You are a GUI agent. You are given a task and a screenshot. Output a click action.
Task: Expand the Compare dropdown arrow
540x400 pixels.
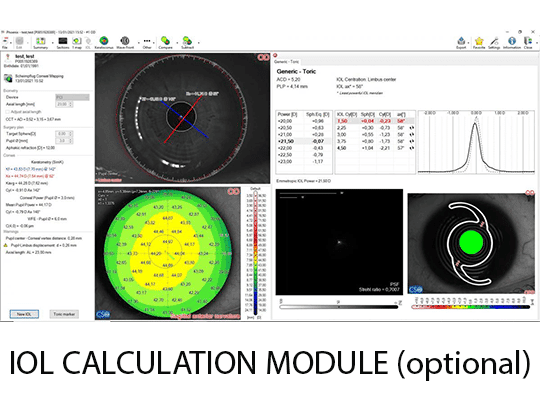pos(177,43)
